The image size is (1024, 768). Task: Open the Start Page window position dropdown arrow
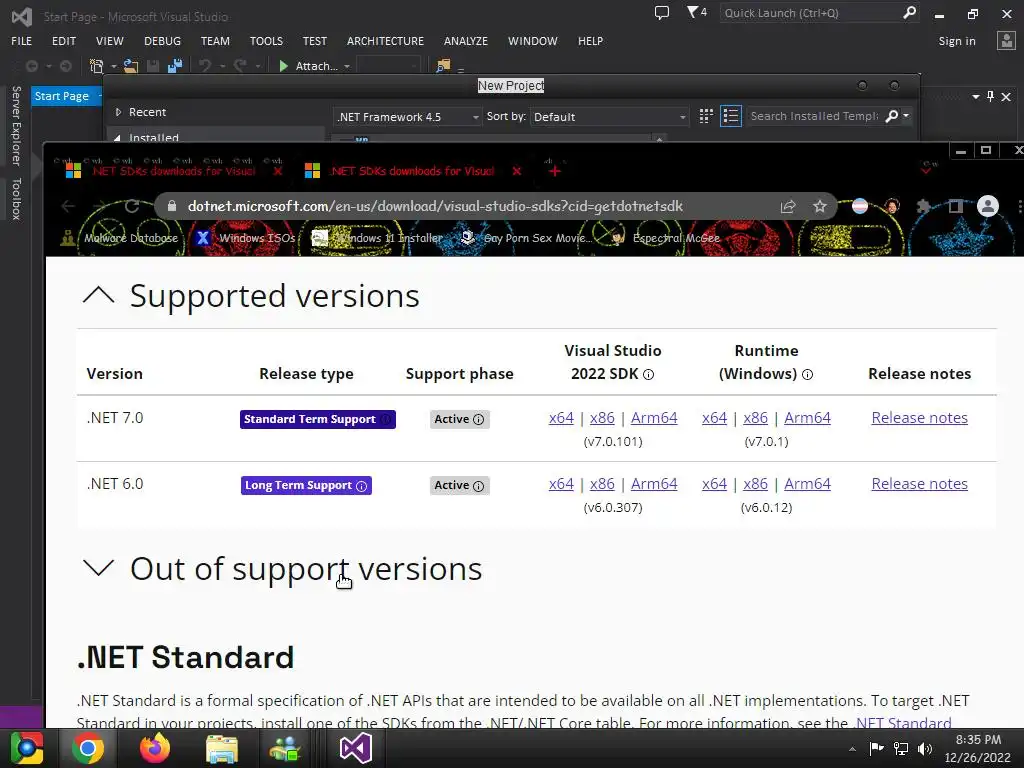click(x=975, y=97)
